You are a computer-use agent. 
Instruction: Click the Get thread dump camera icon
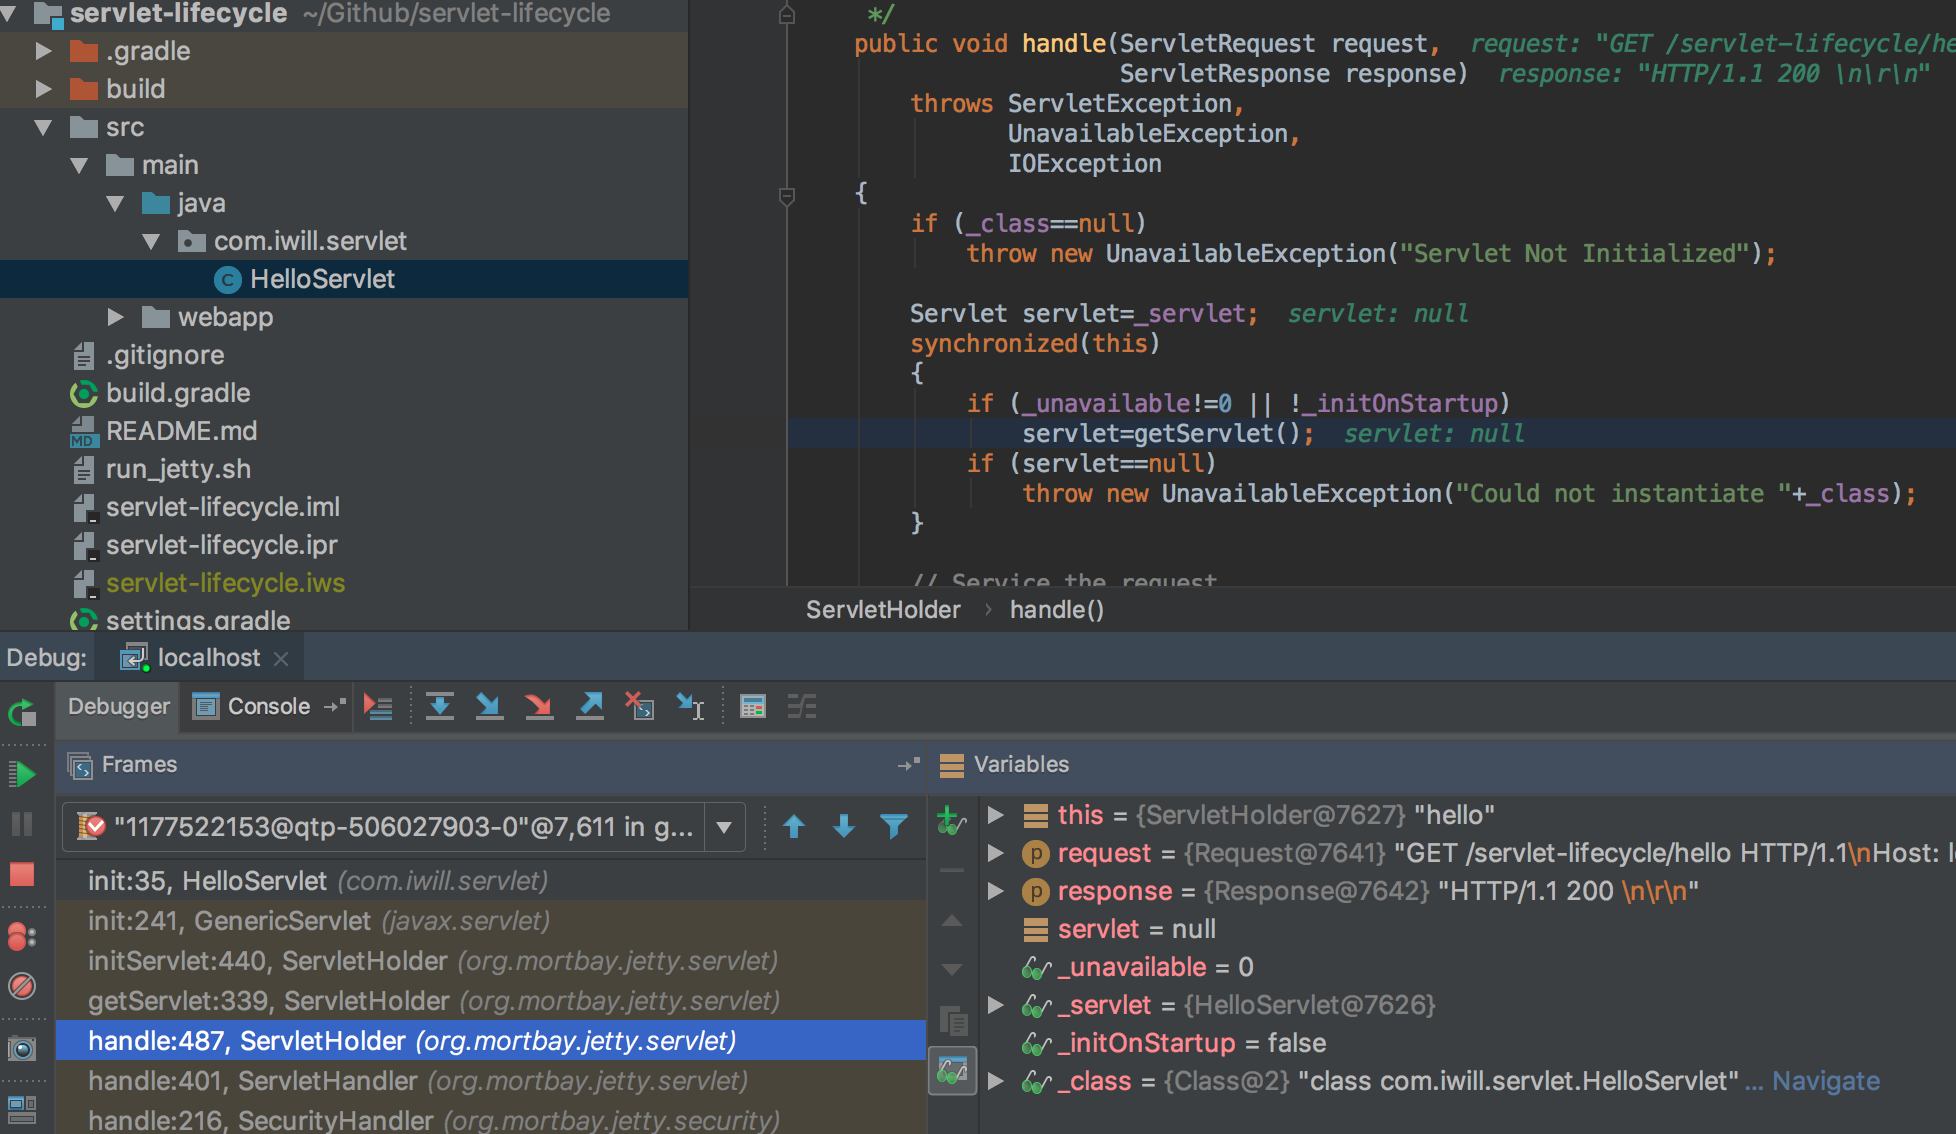pyautogui.click(x=22, y=1048)
